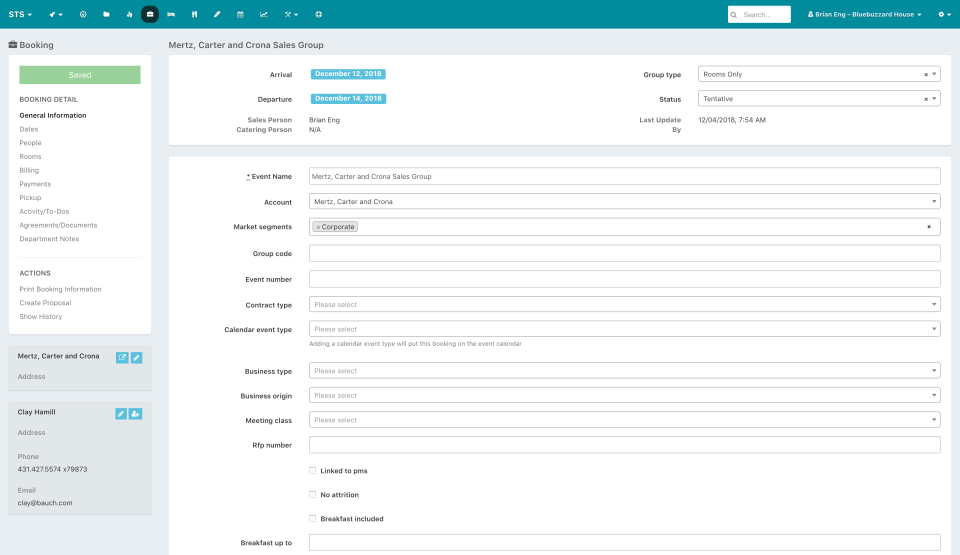Enable the No attrition checkbox
This screenshot has height=555, width=960.
pyautogui.click(x=312, y=494)
